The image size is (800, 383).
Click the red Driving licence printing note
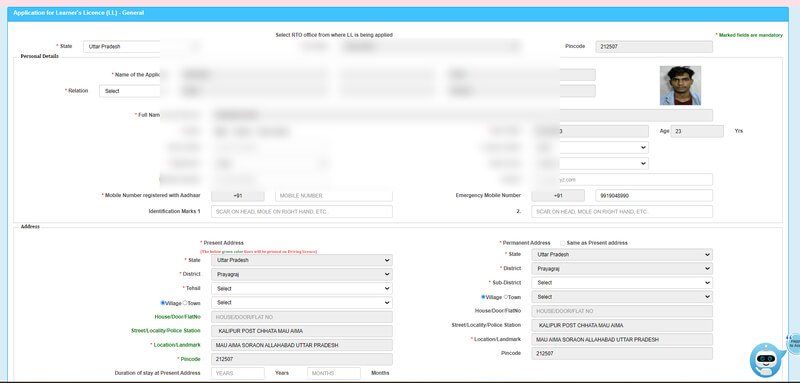(259, 252)
